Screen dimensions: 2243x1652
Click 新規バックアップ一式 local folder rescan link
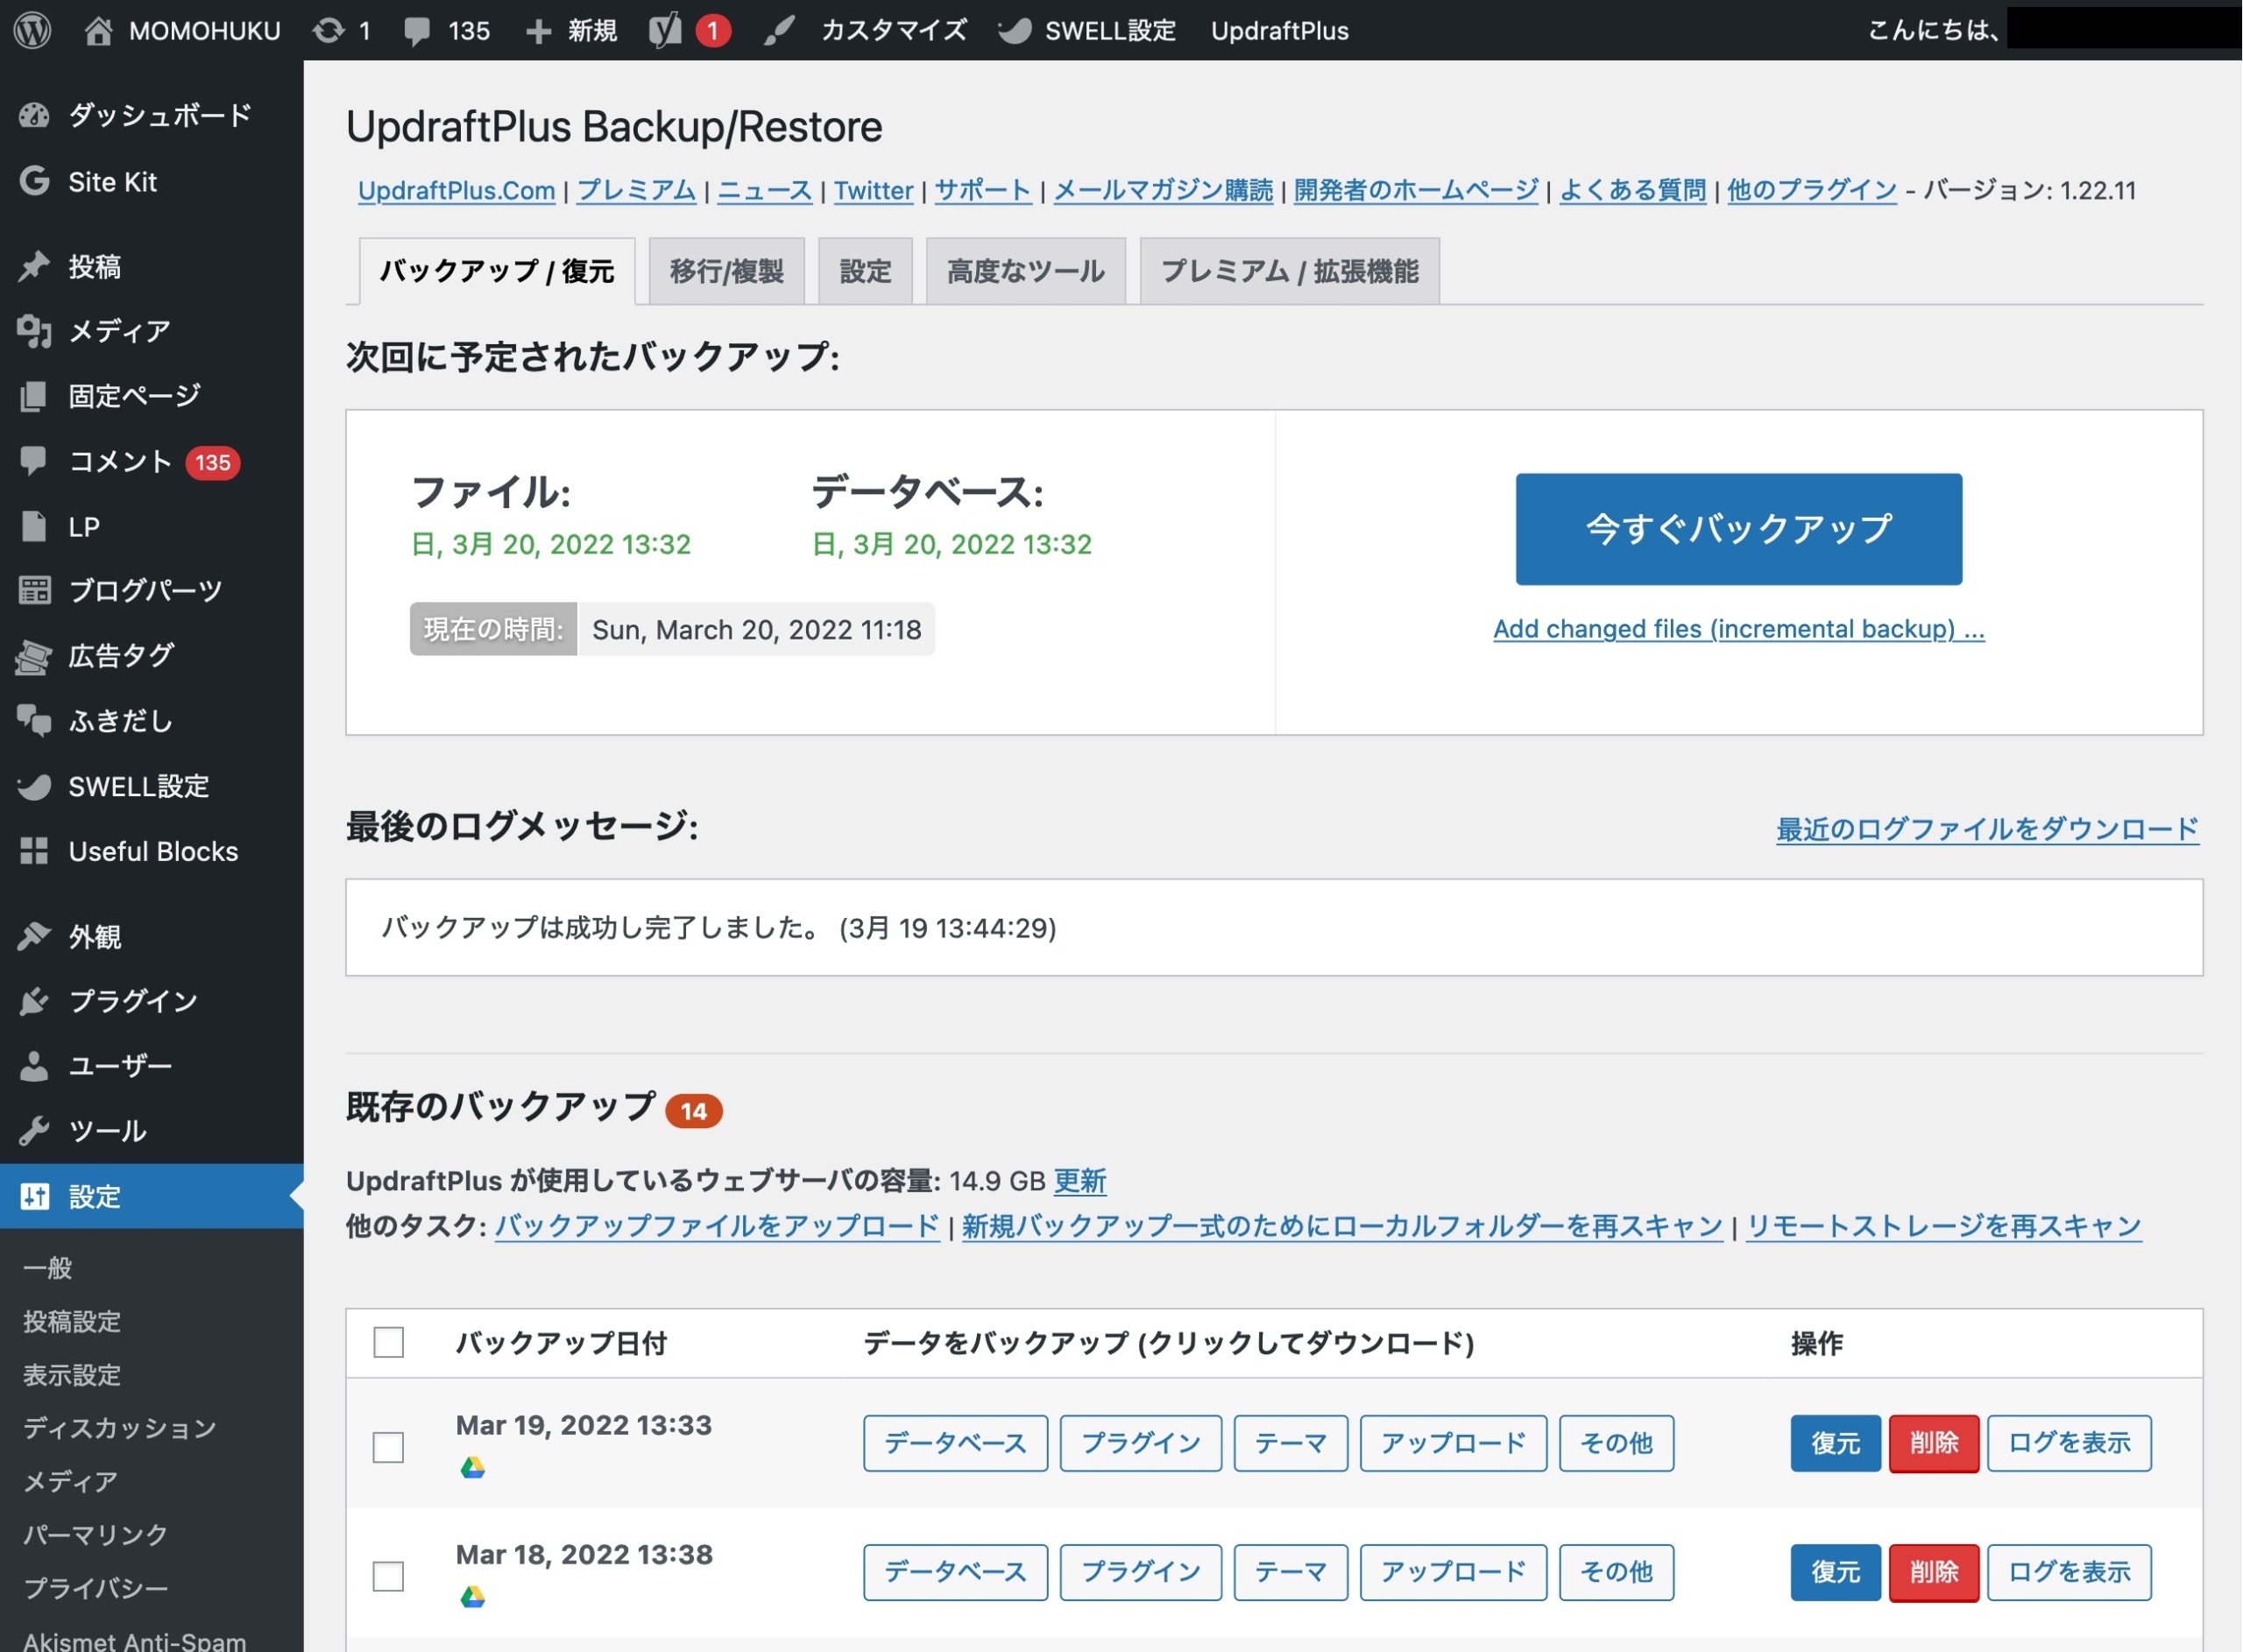coord(1342,1226)
